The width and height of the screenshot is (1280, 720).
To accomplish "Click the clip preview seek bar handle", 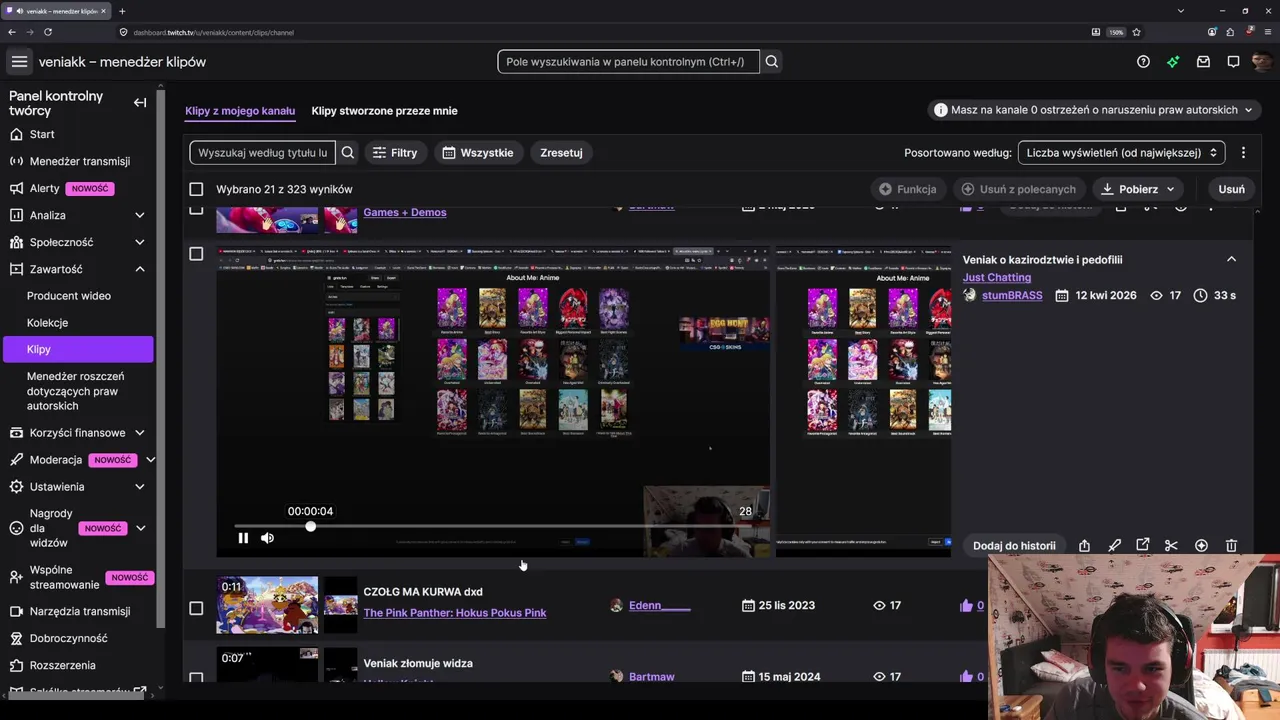I will click(x=311, y=526).
